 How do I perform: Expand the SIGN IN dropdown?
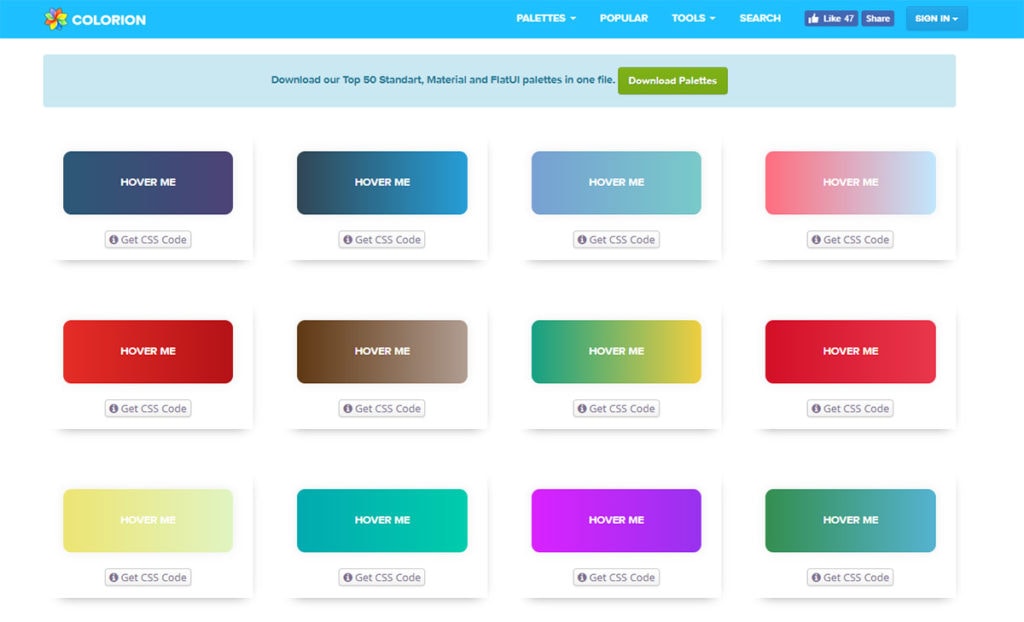(x=936, y=18)
